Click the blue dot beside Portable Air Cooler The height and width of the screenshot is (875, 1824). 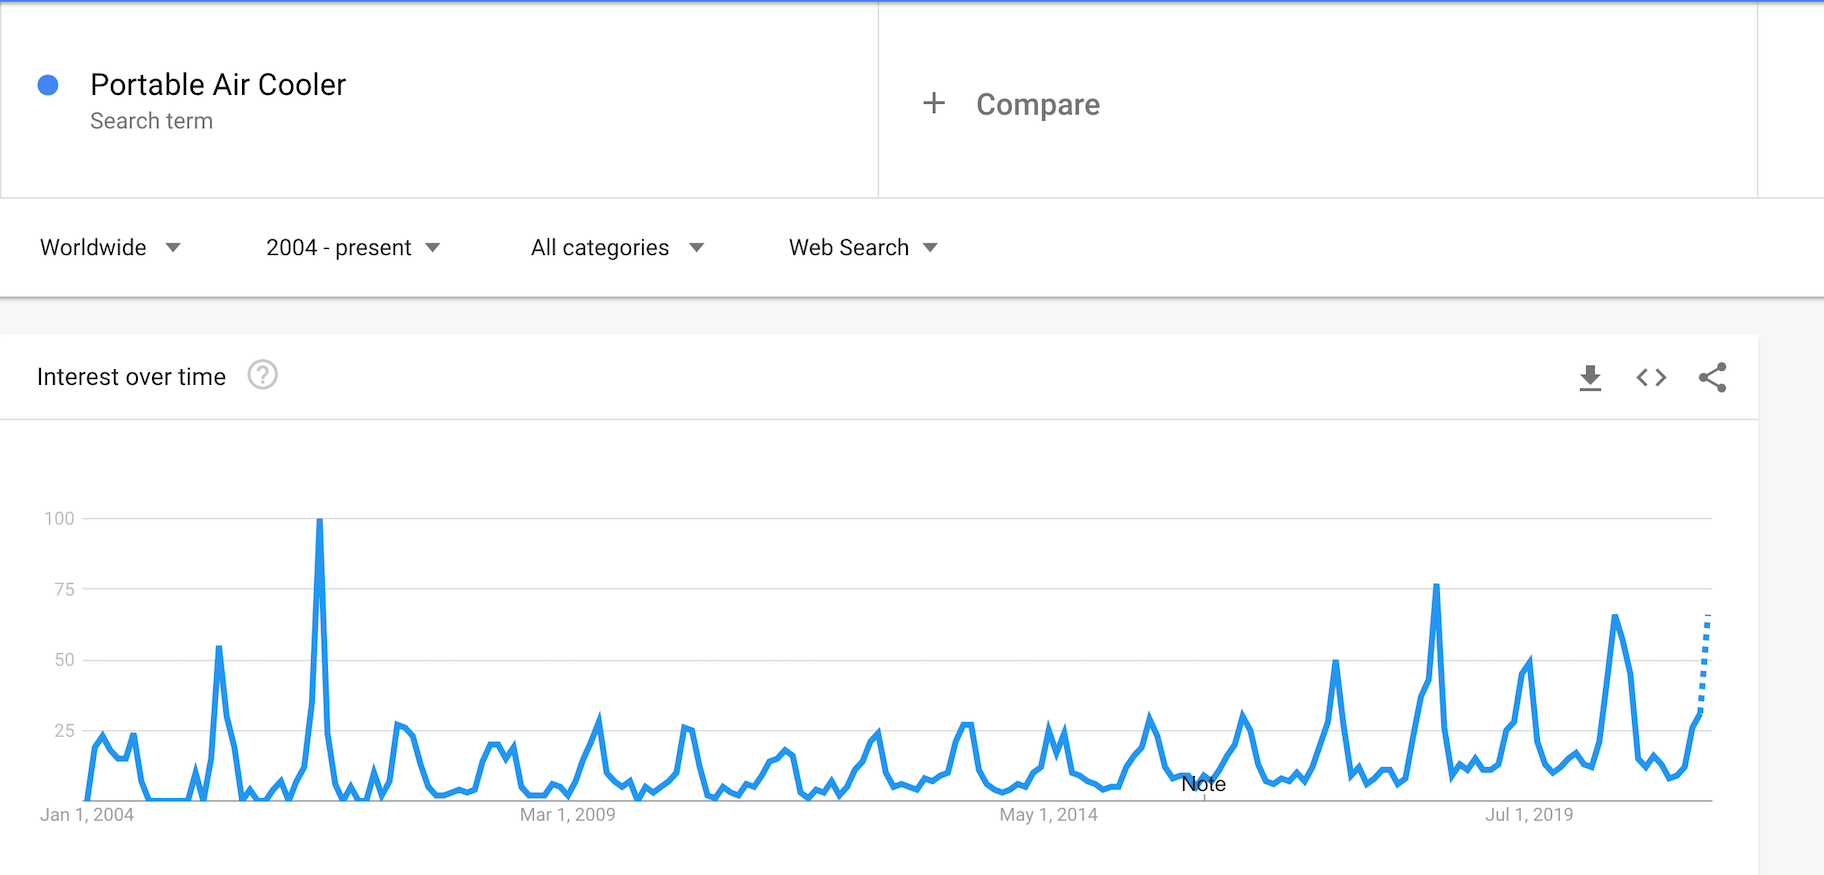point(48,86)
